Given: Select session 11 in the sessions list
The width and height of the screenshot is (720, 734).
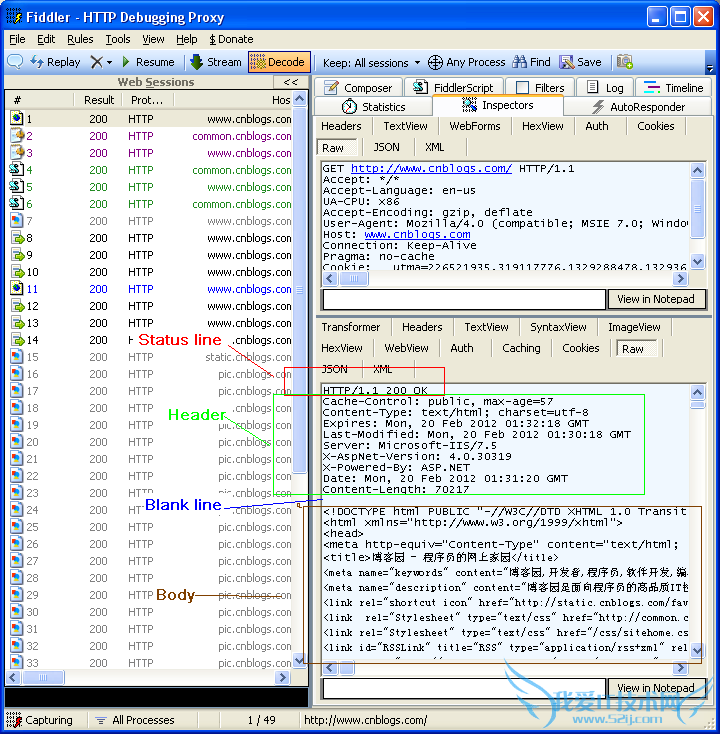Looking at the screenshot, I should 150,289.
